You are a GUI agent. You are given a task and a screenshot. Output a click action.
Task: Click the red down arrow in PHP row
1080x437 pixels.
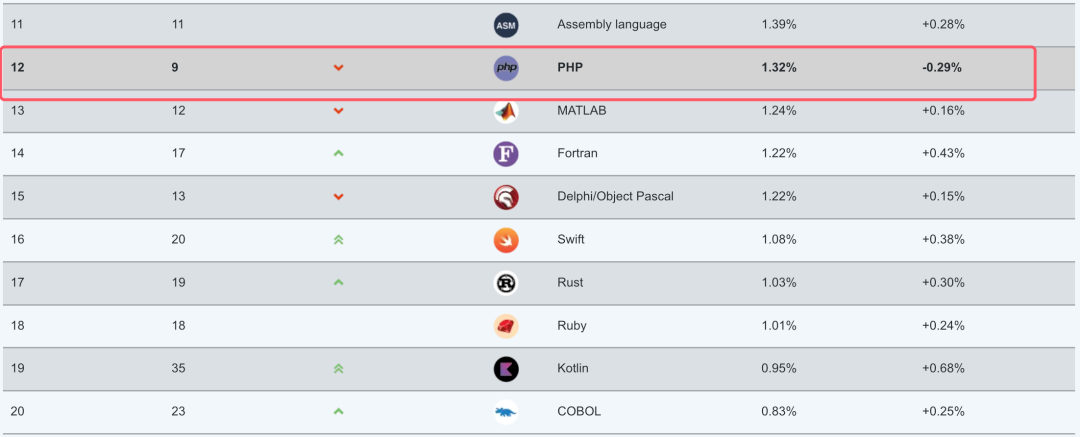click(338, 68)
